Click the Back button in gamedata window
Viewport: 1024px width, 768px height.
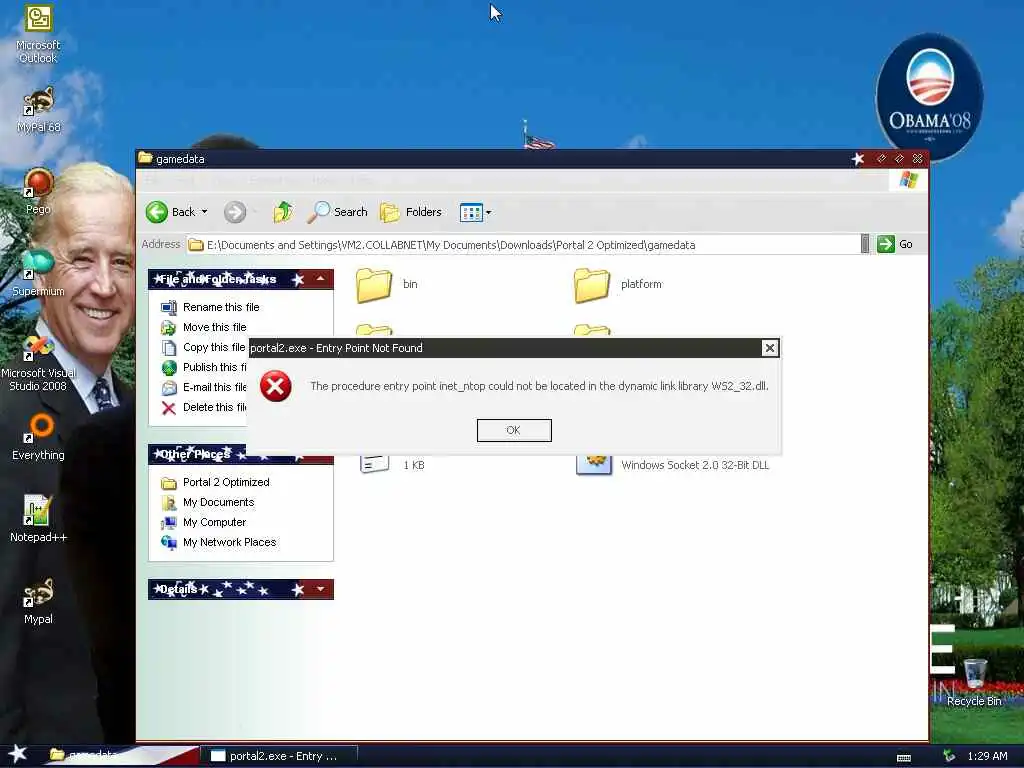(x=170, y=212)
